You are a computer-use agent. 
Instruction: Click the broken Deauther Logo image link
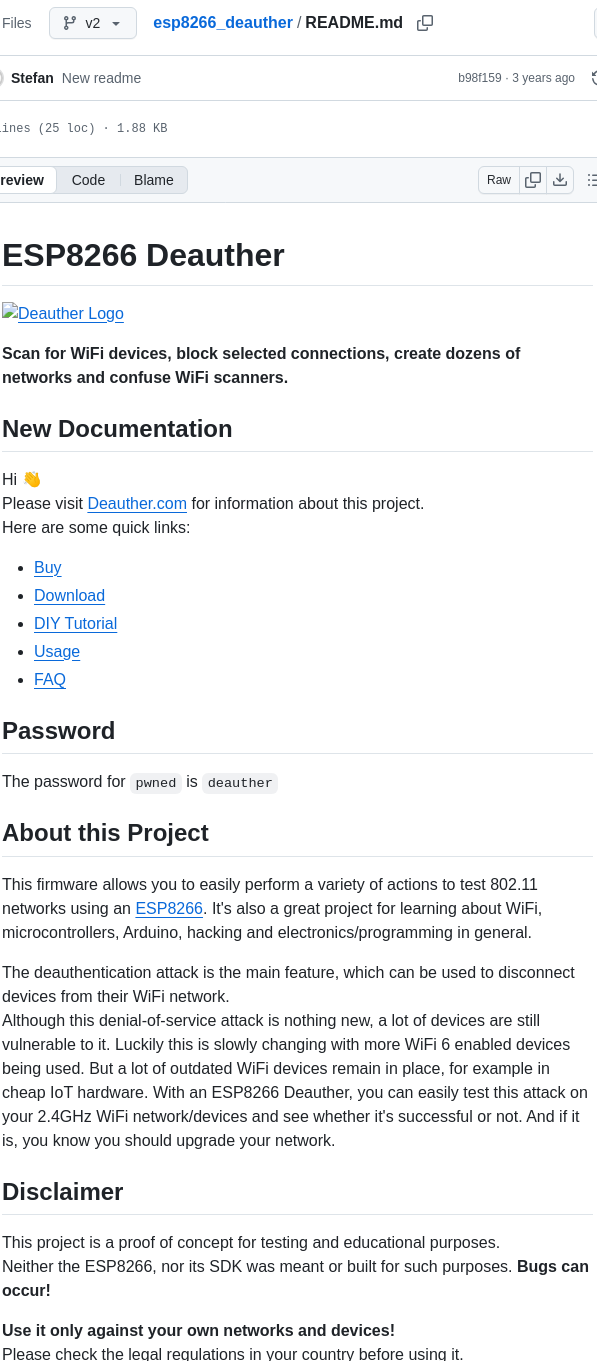pyautogui.click(x=63, y=313)
